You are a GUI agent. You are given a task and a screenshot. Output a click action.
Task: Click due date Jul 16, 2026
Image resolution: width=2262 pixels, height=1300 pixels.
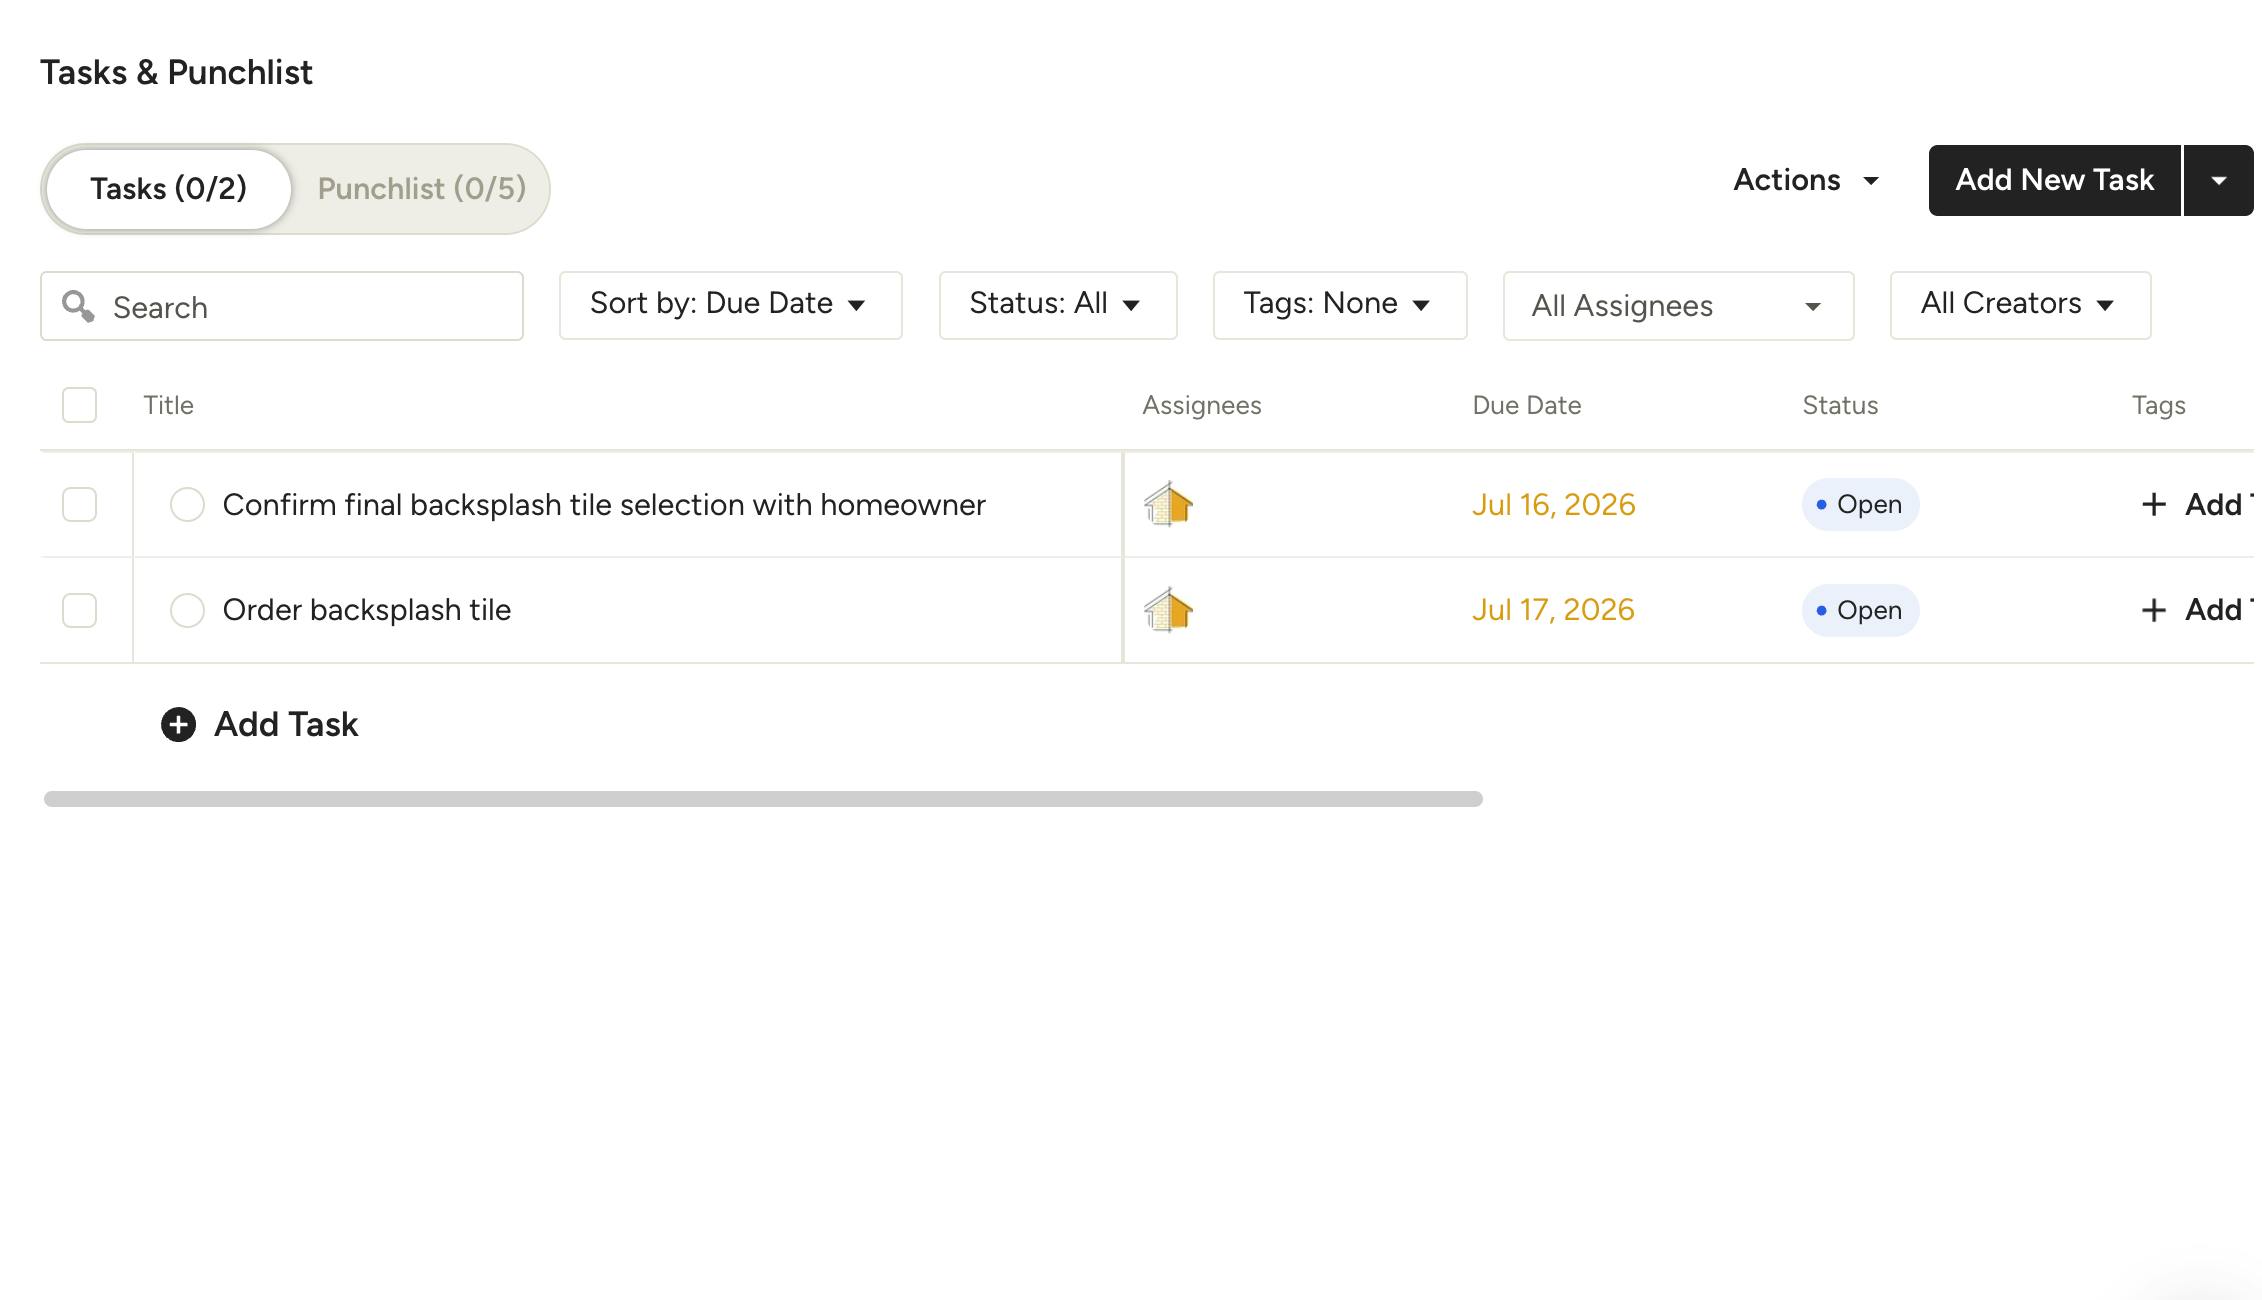click(x=1553, y=504)
